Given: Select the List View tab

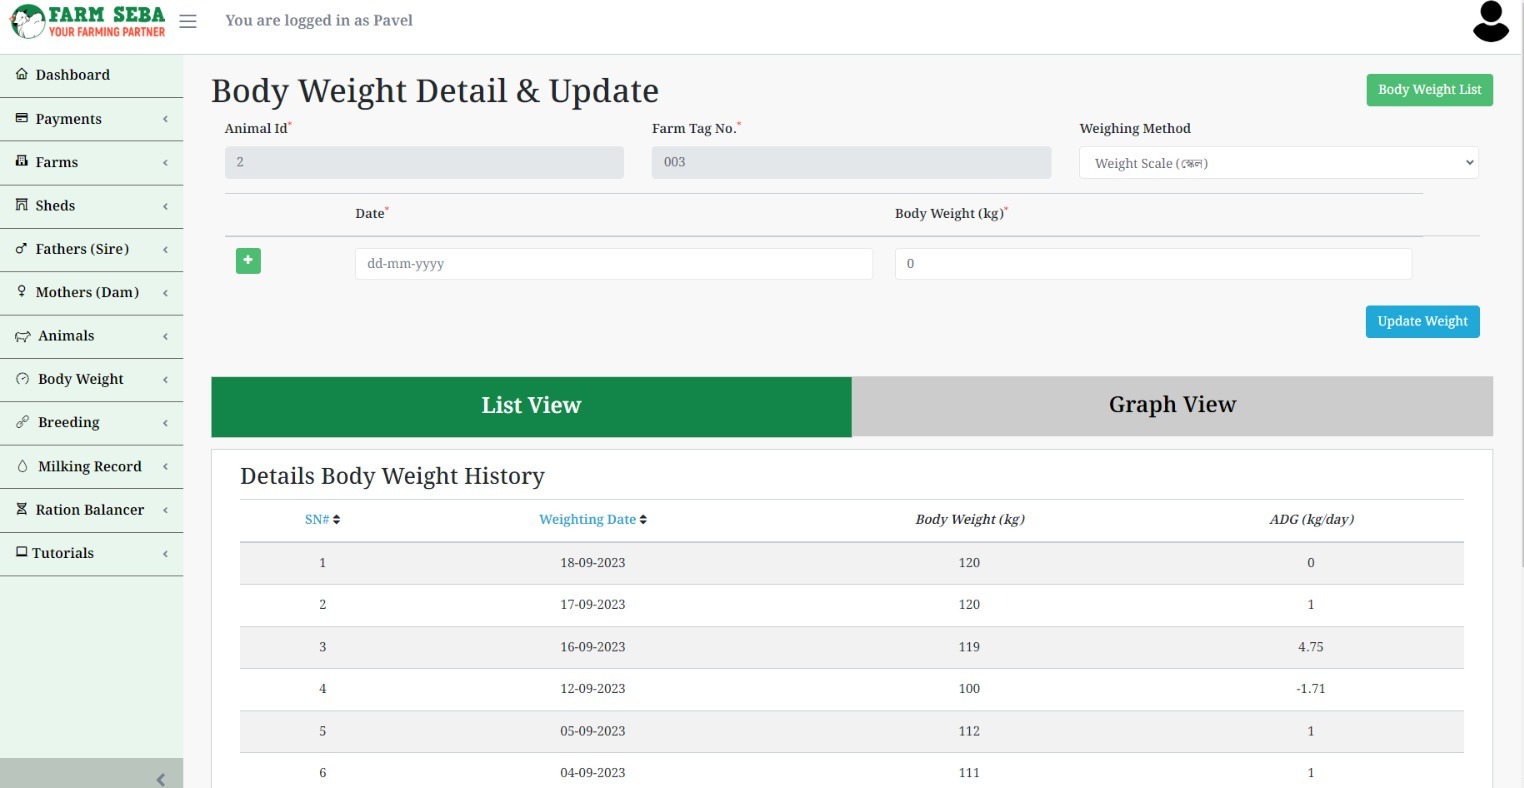Looking at the screenshot, I should [531, 406].
